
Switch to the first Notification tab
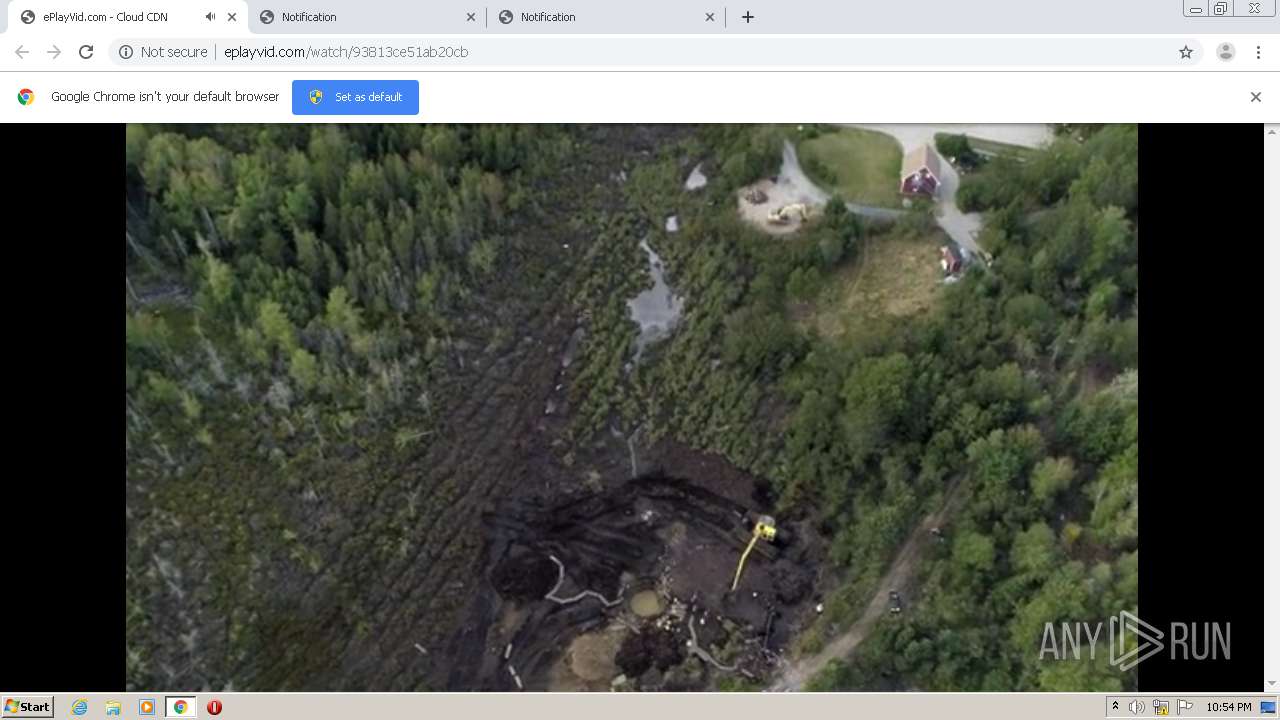point(367,17)
